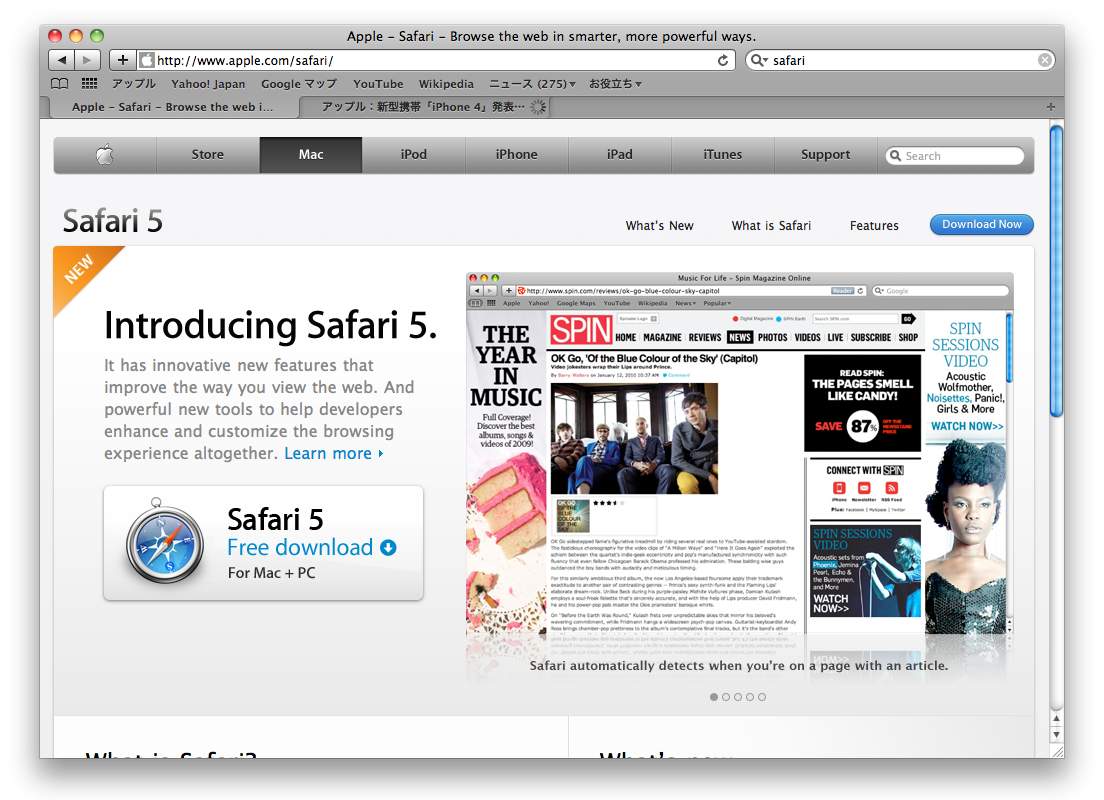
Task: Open the iPad section in navigation
Action: (x=620, y=155)
